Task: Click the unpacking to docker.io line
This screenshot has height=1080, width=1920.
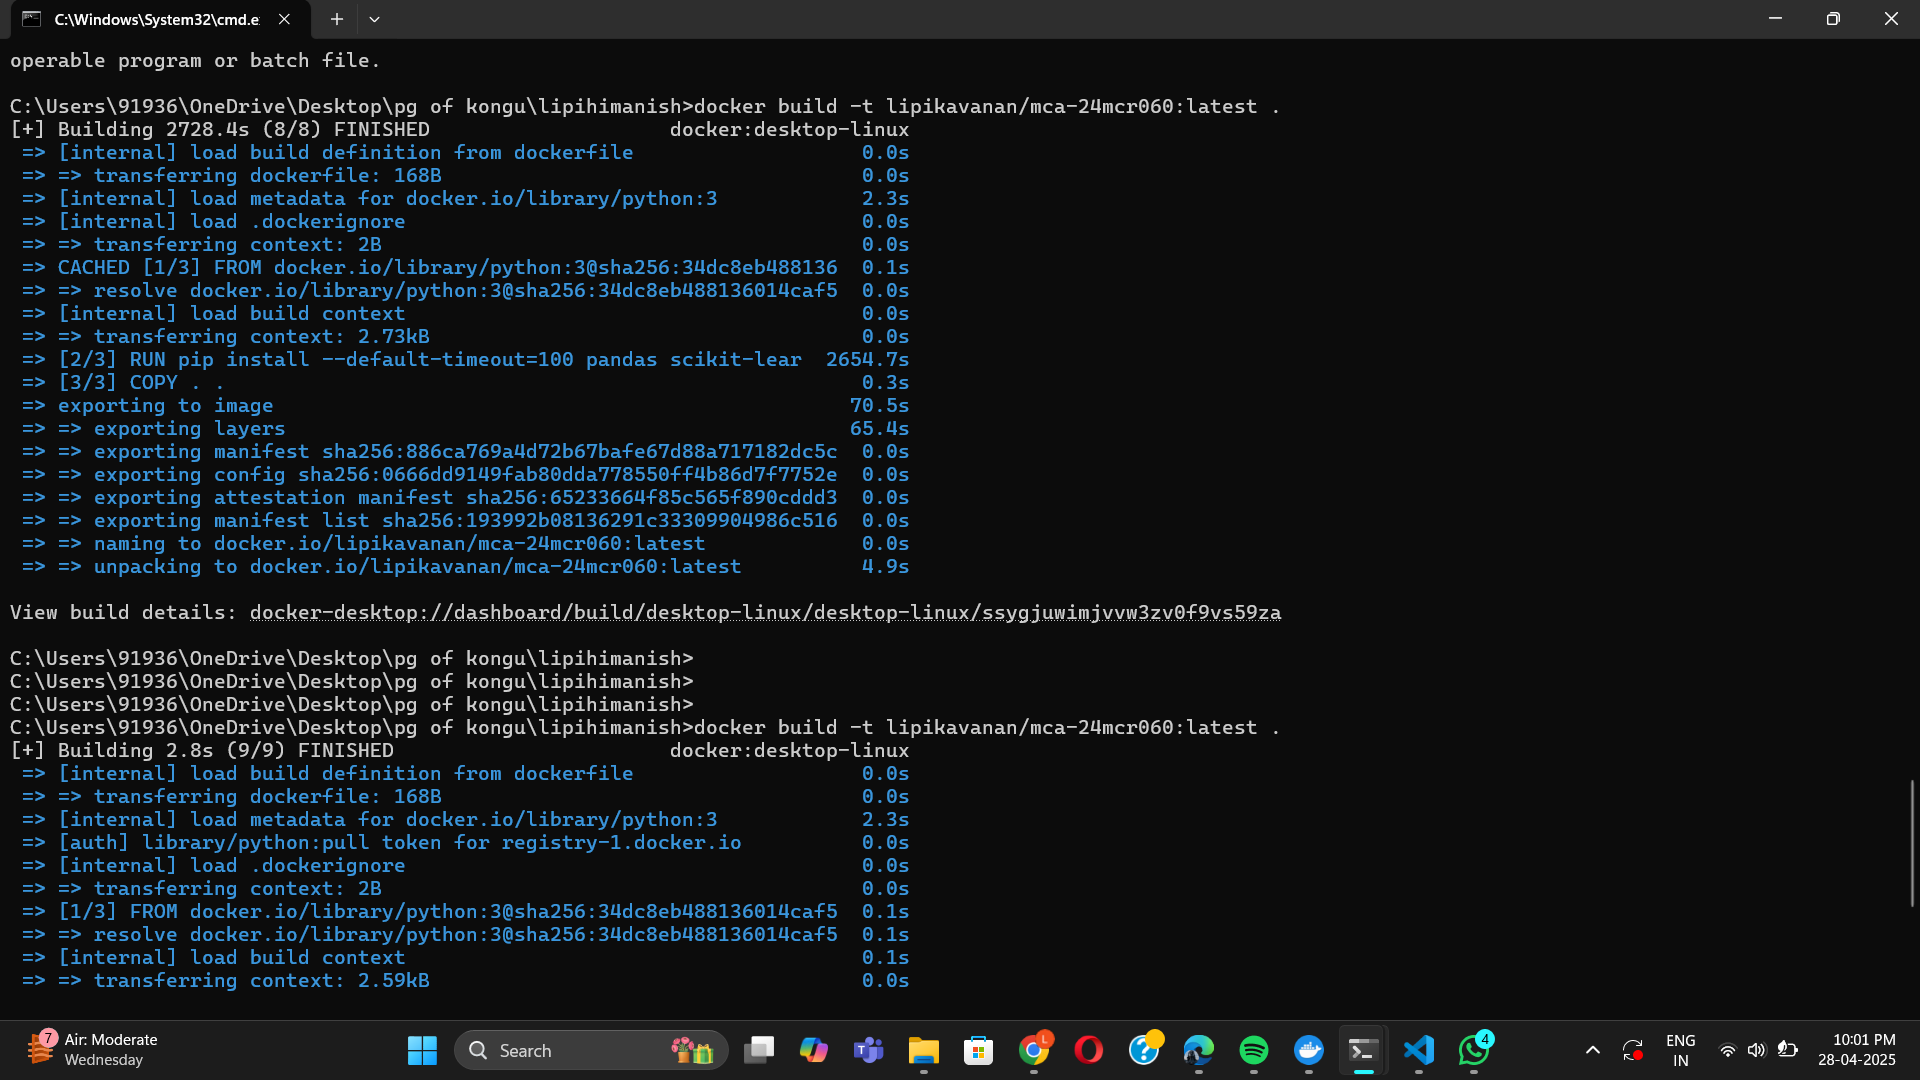Action: [465, 566]
